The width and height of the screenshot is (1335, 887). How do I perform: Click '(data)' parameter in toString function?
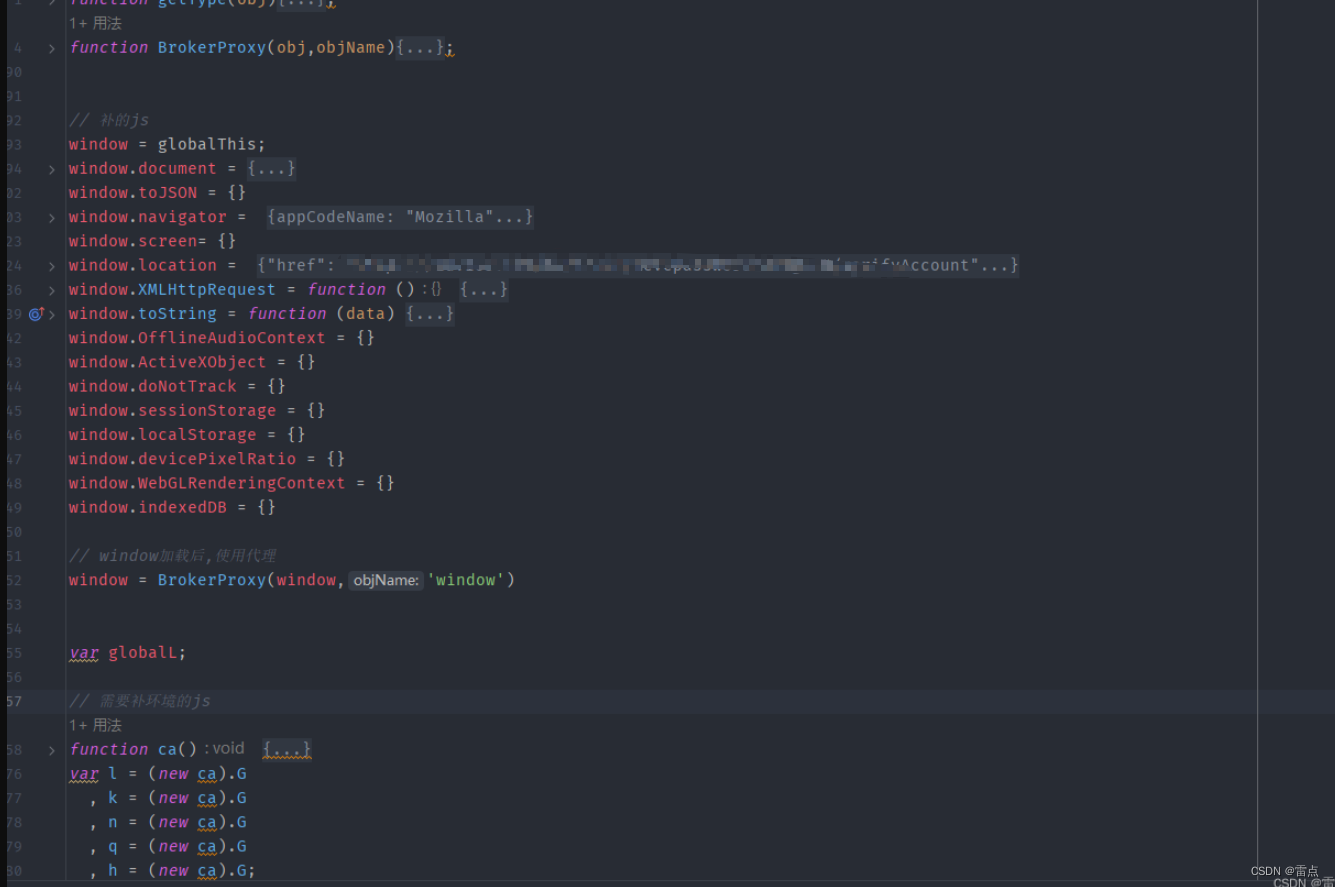tap(366, 314)
